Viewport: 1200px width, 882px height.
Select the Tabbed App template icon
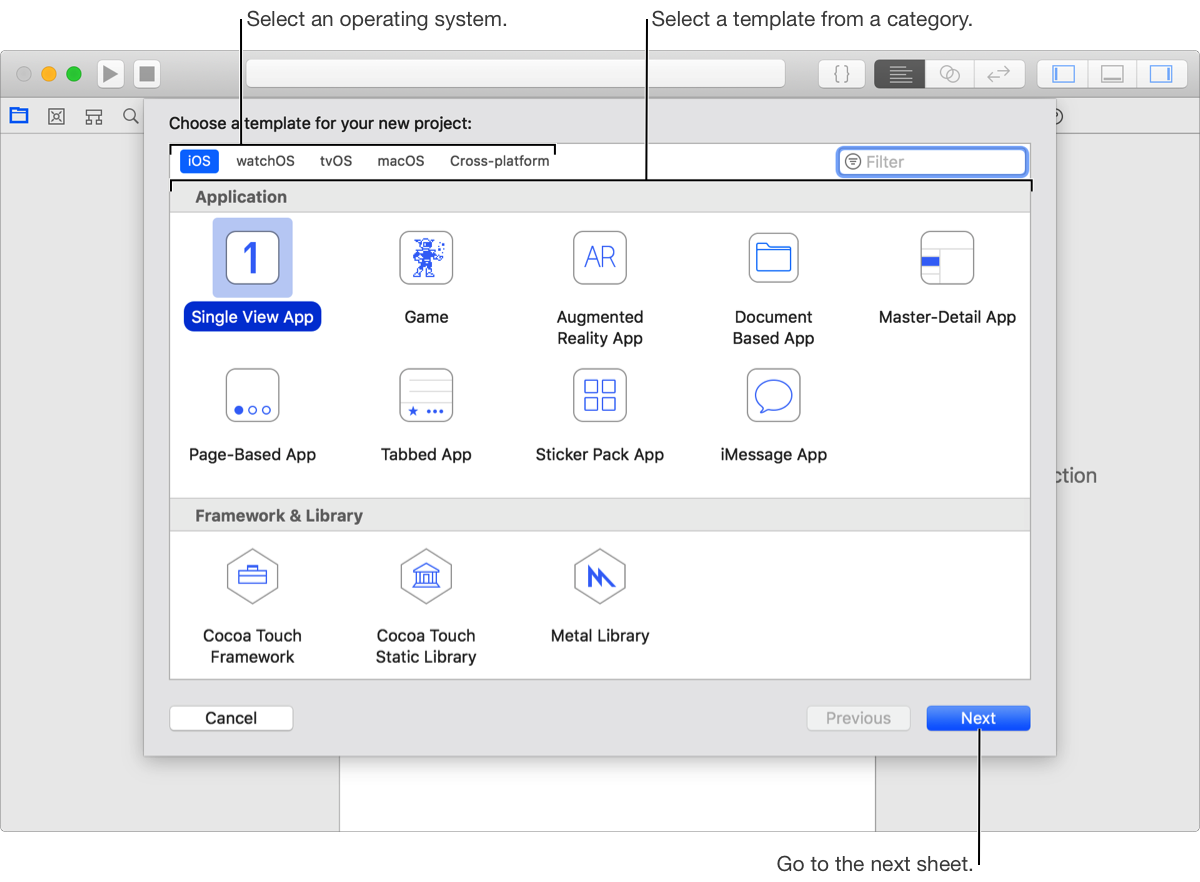click(426, 395)
